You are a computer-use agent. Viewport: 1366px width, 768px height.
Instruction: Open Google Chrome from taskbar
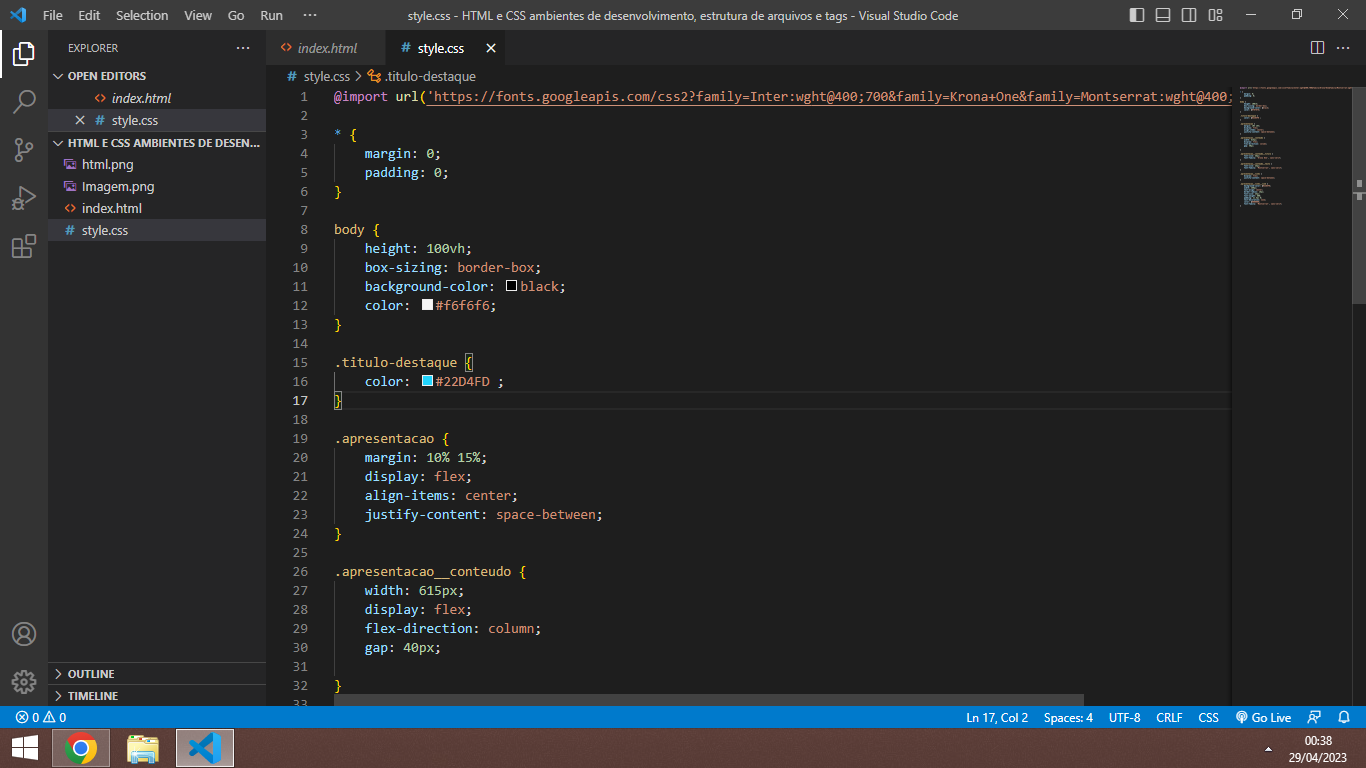click(81, 748)
